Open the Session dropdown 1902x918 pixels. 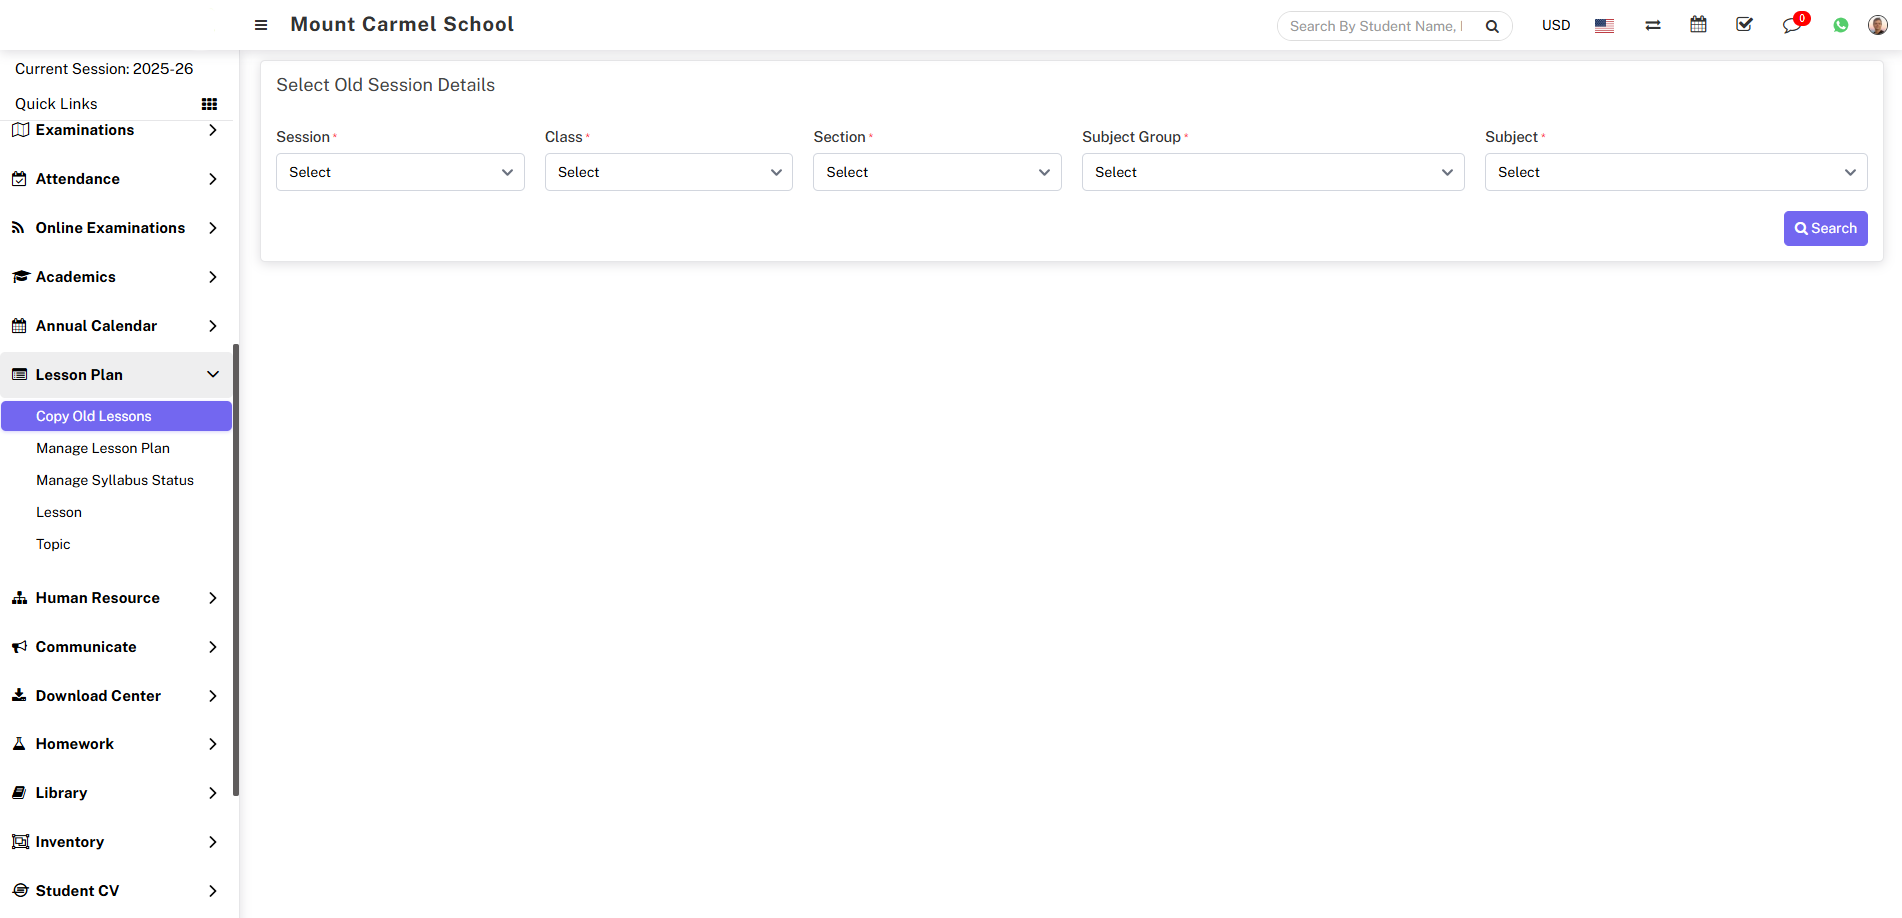tap(400, 172)
